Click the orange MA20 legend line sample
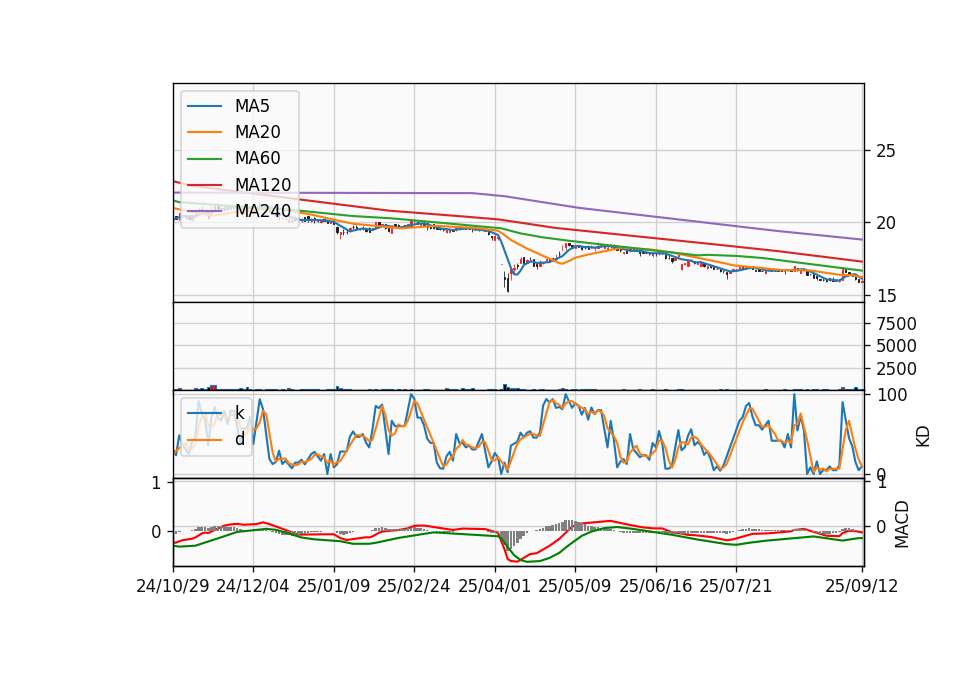This screenshot has width=960, height=690. (204, 132)
